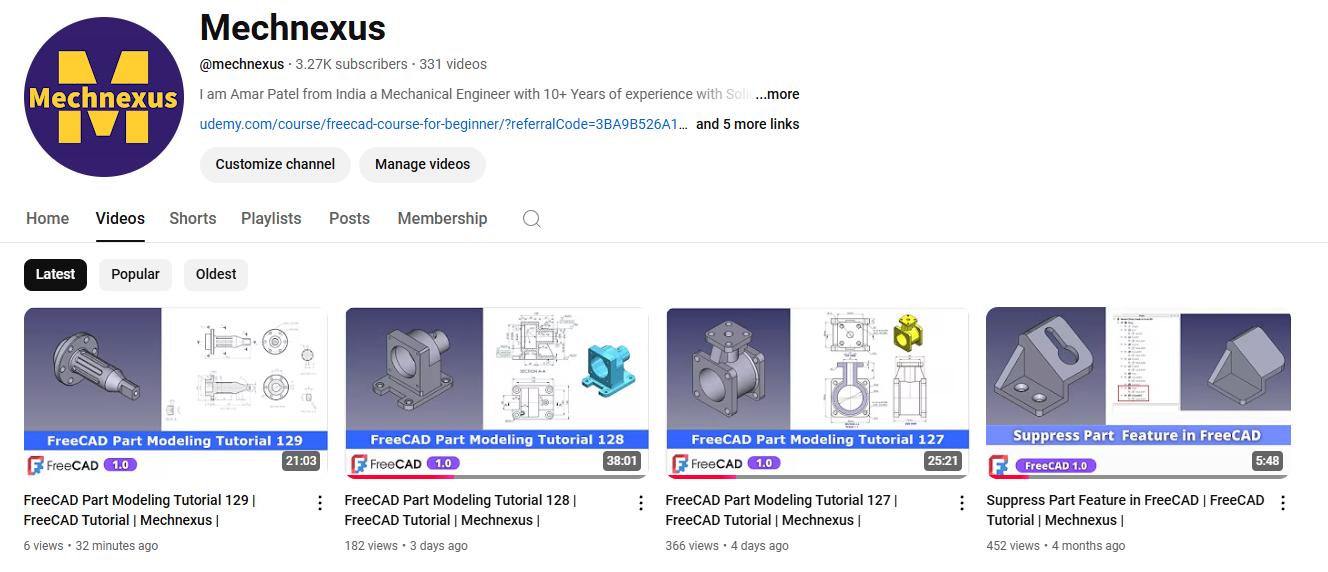Open options menu for Tutorial 128 video

(x=641, y=503)
